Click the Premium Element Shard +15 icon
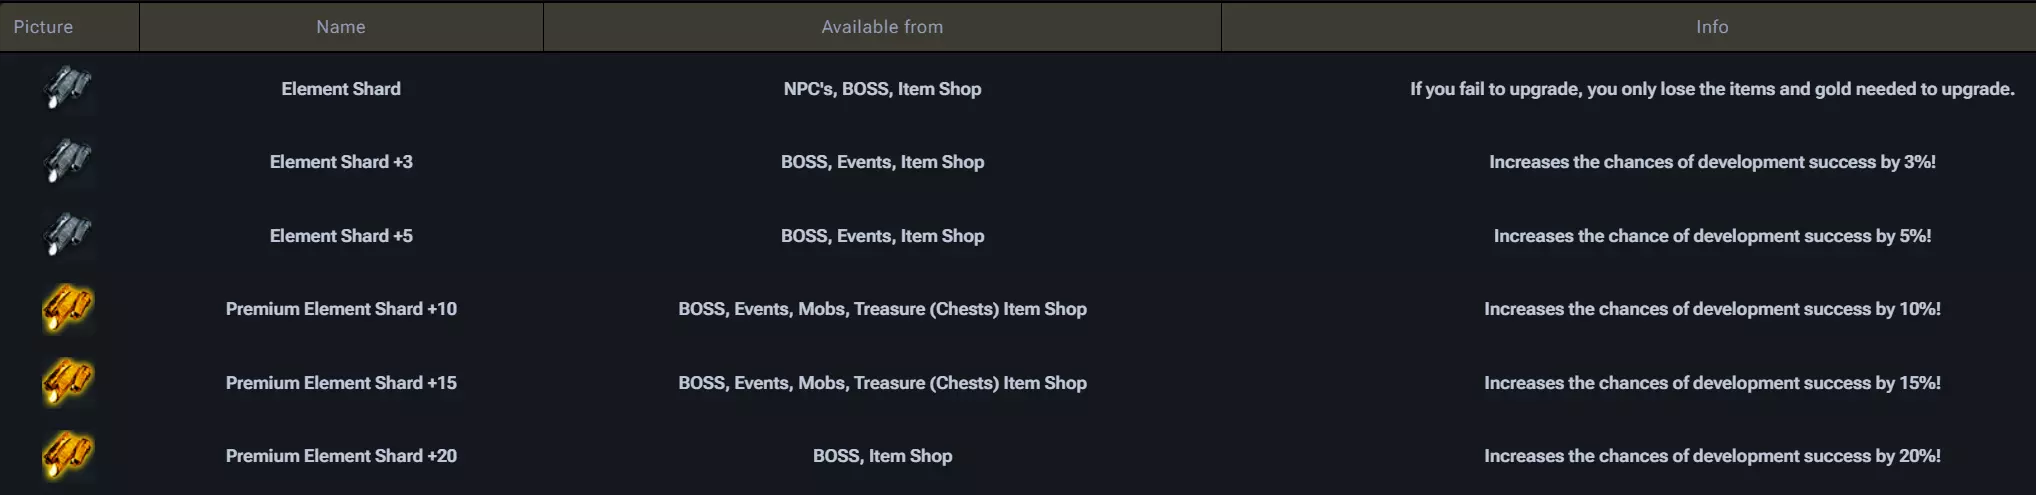This screenshot has height=495, width=2036. tap(68, 382)
